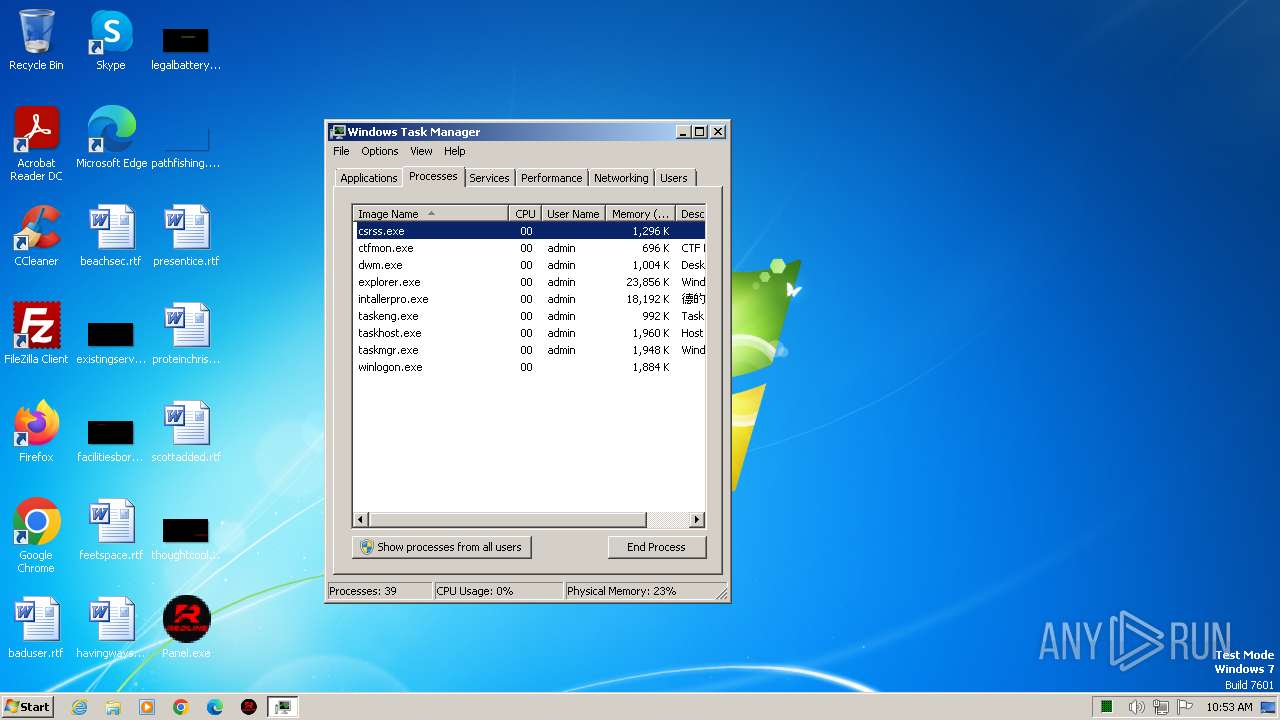1280x720 pixels.
Task: Select the dwm.exe process row
Action: coord(529,265)
